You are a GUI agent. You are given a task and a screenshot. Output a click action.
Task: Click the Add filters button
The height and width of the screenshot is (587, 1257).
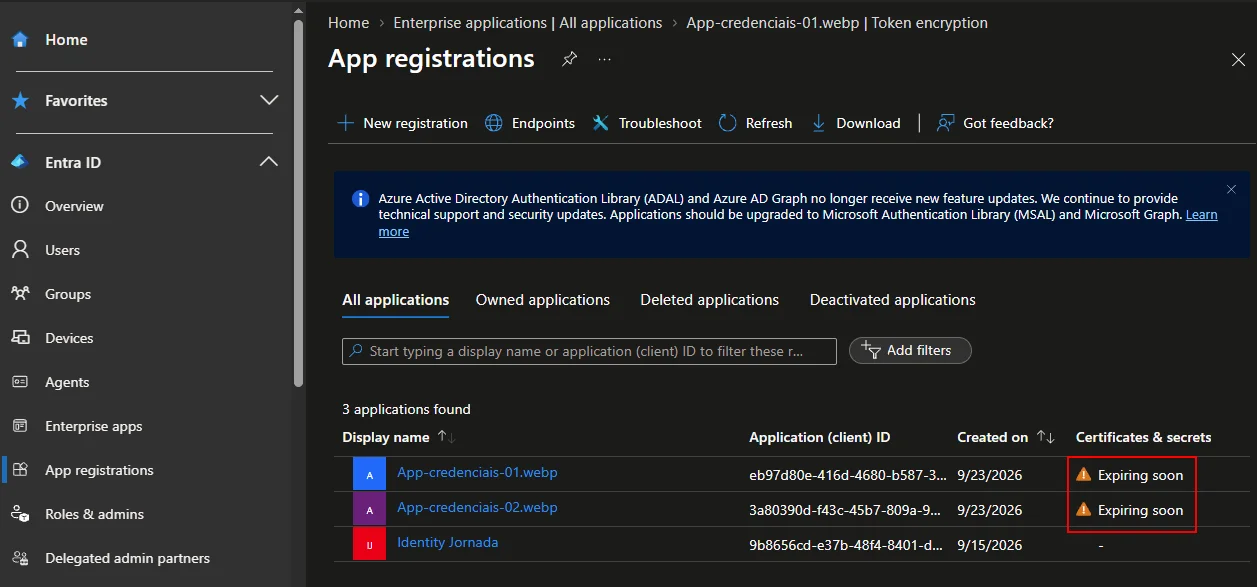(x=910, y=351)
